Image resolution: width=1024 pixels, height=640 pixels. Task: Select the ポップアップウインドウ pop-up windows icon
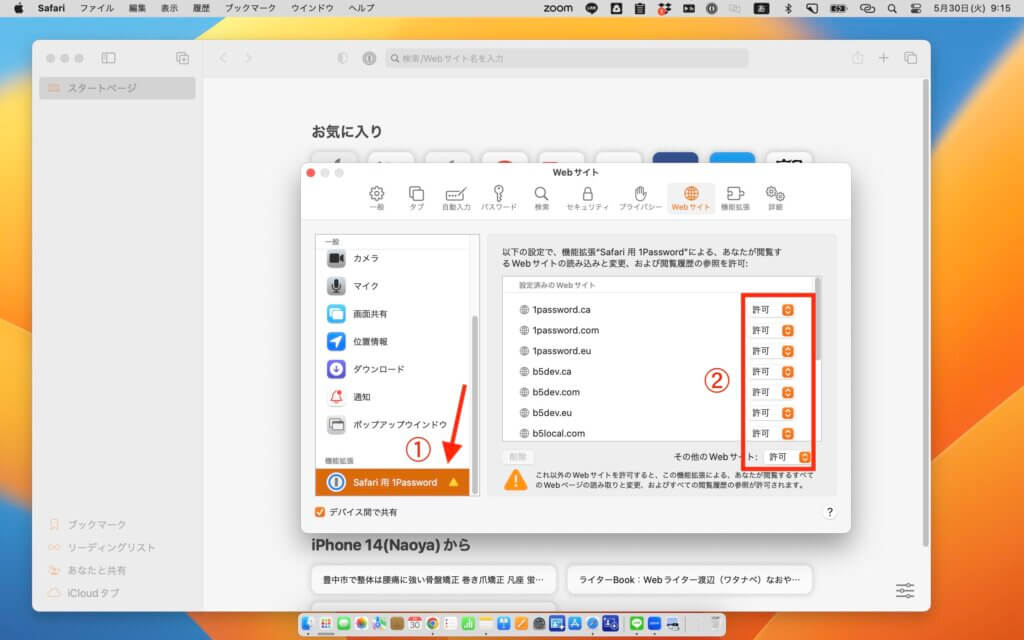click(x=336, y=424)
